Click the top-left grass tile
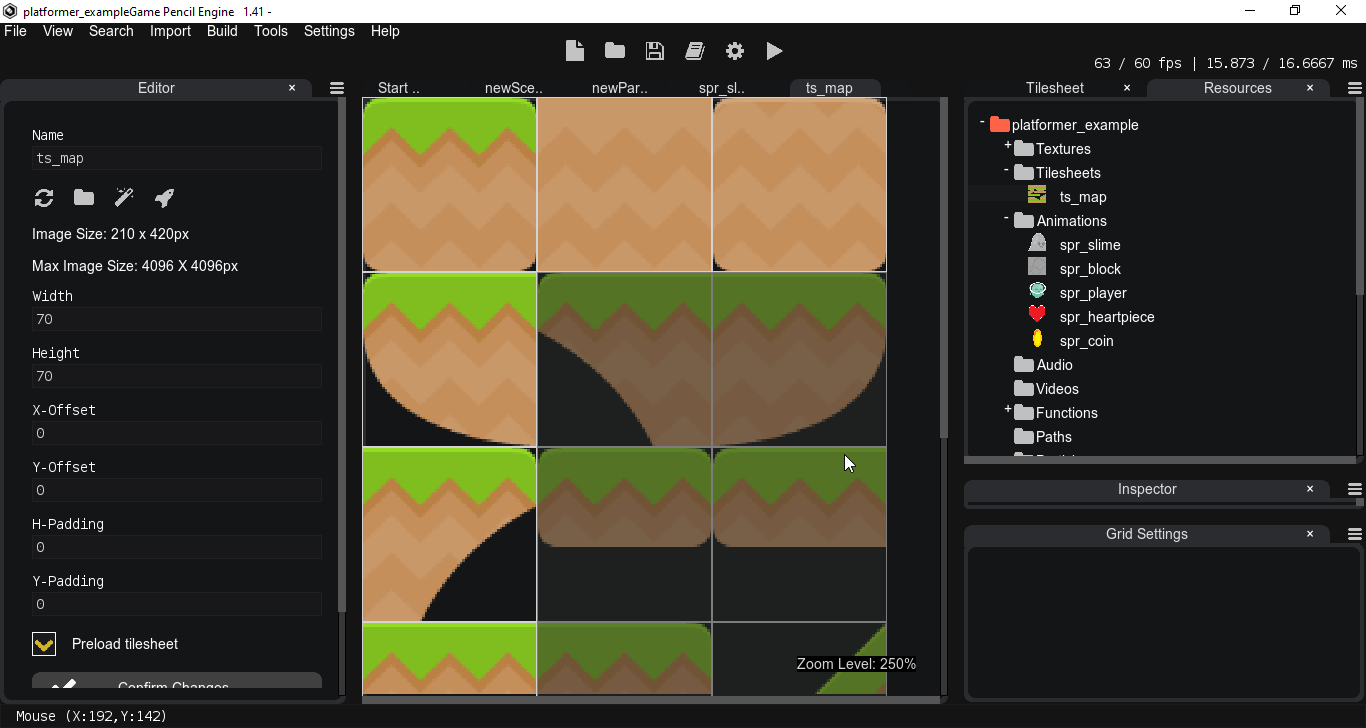 pos(450,184)
